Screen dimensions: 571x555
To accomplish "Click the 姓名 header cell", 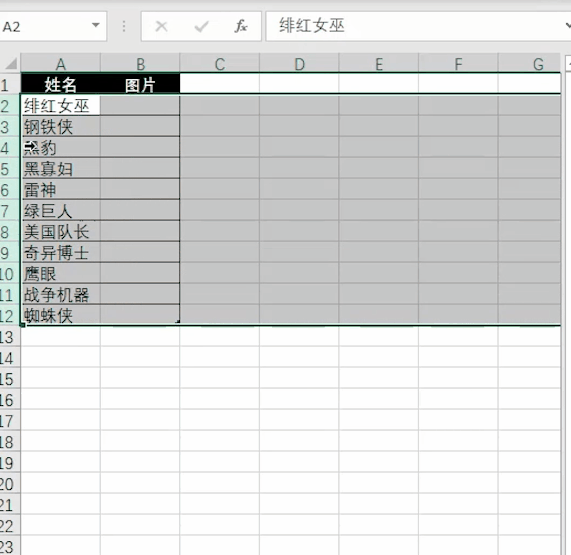I will click(x=60, y=84).
